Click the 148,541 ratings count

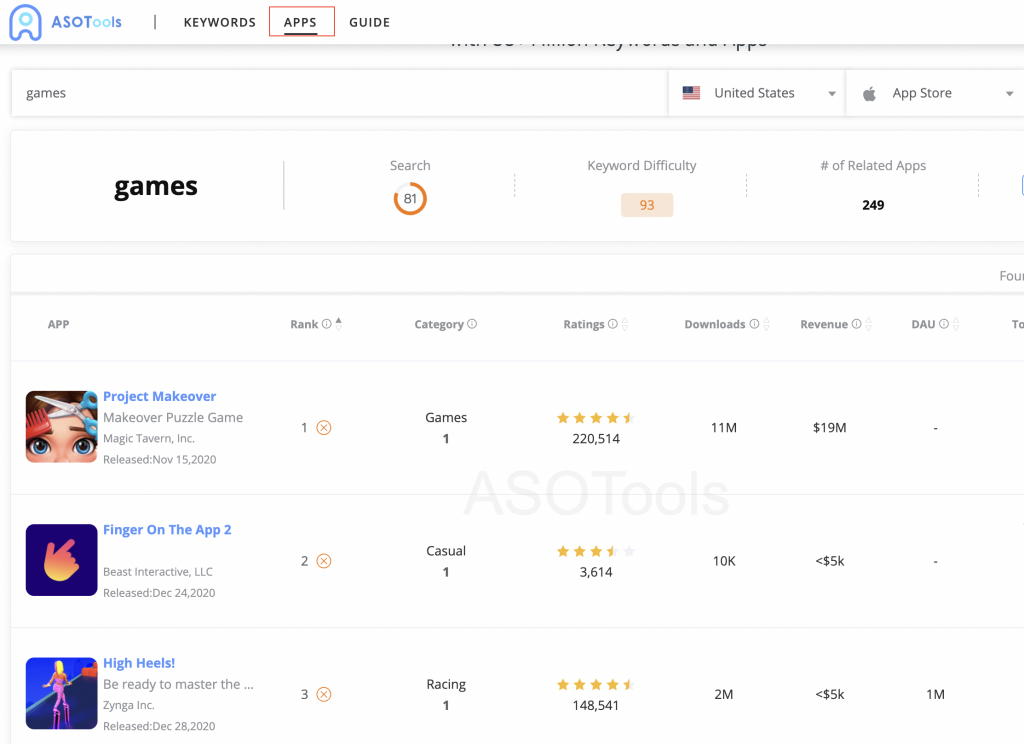coord(596,705)
